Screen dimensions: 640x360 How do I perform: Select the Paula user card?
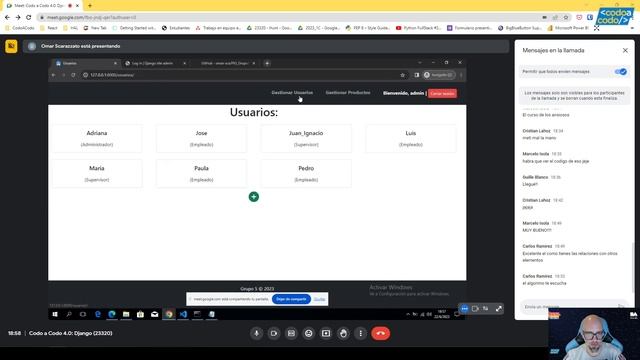coord(201,173)
